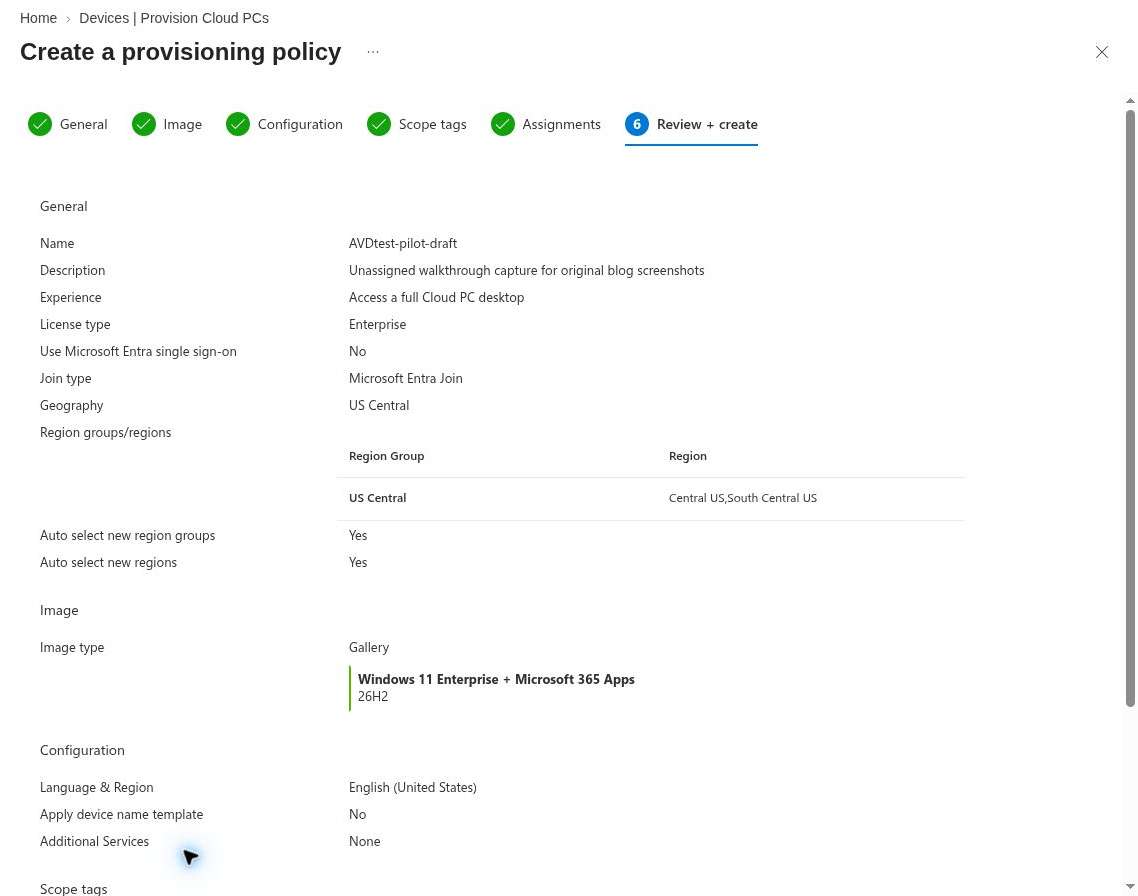Viewport: 1138px width, 896px height.
Task: Click the 26H2 version text
Action: click(x=373, y=696)
